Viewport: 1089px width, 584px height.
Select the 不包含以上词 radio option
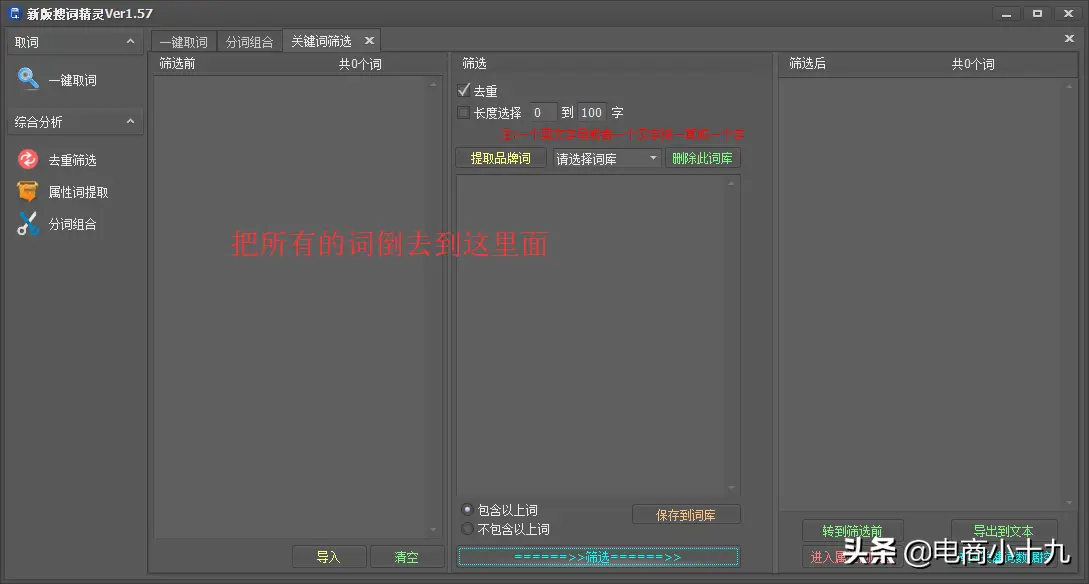click(x=467, y=528)
